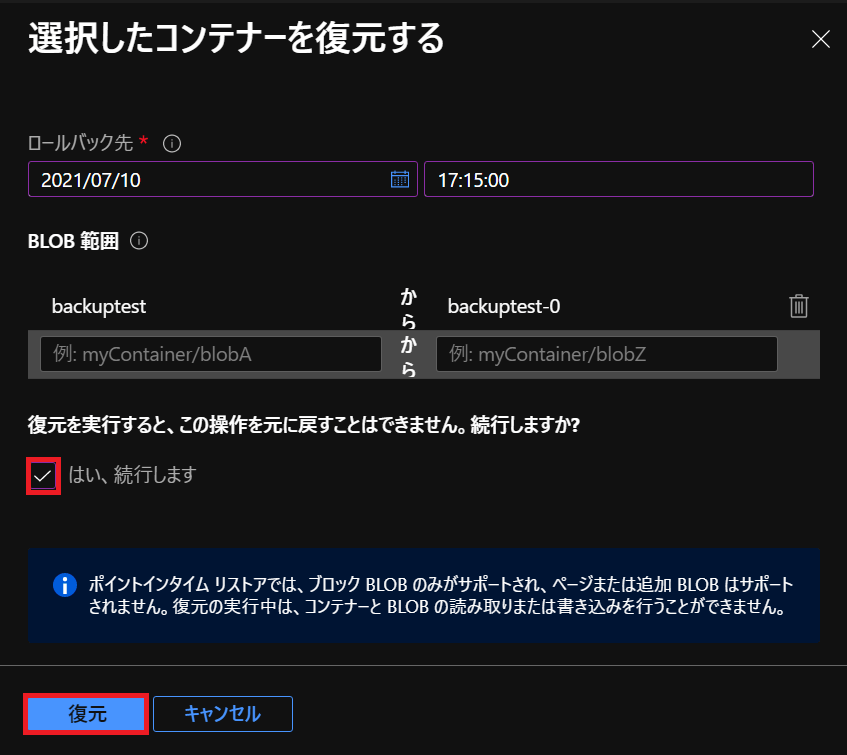Edit the rollback time field 17:15:00
The height and width of the screenshot is (755, 847).
619,179
